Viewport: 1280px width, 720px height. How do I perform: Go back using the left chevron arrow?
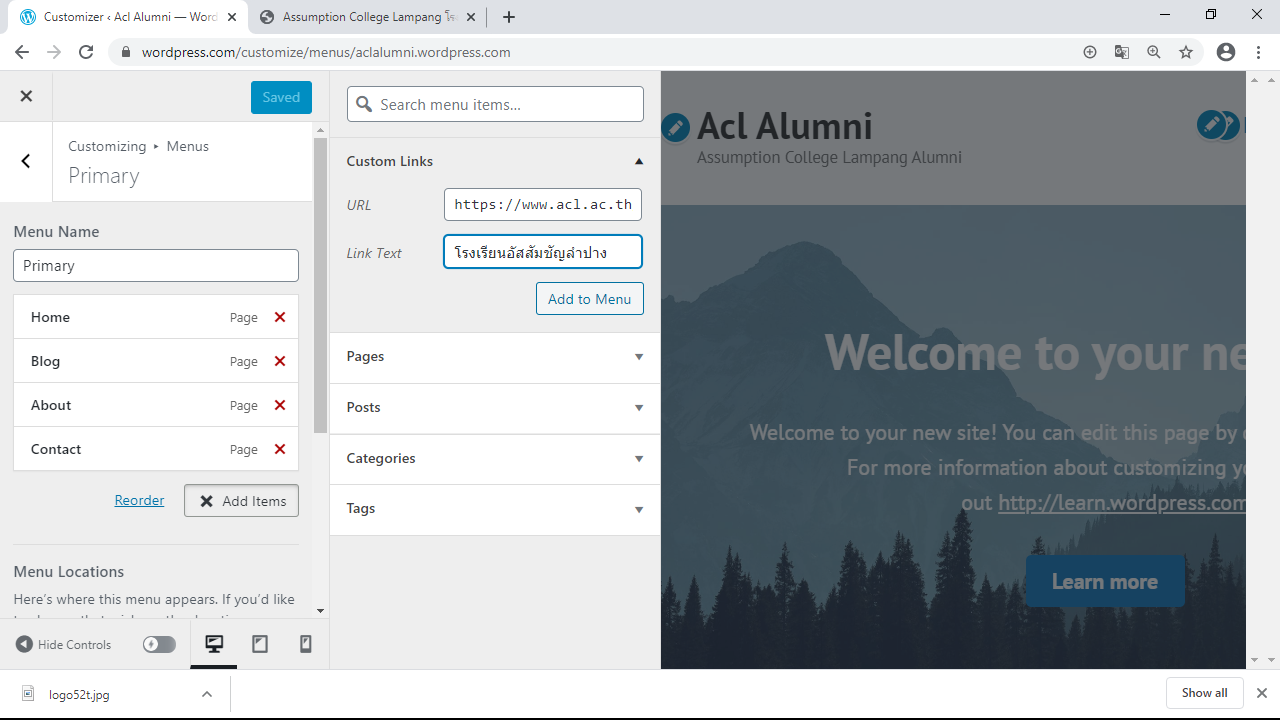[x=26, y=161]
